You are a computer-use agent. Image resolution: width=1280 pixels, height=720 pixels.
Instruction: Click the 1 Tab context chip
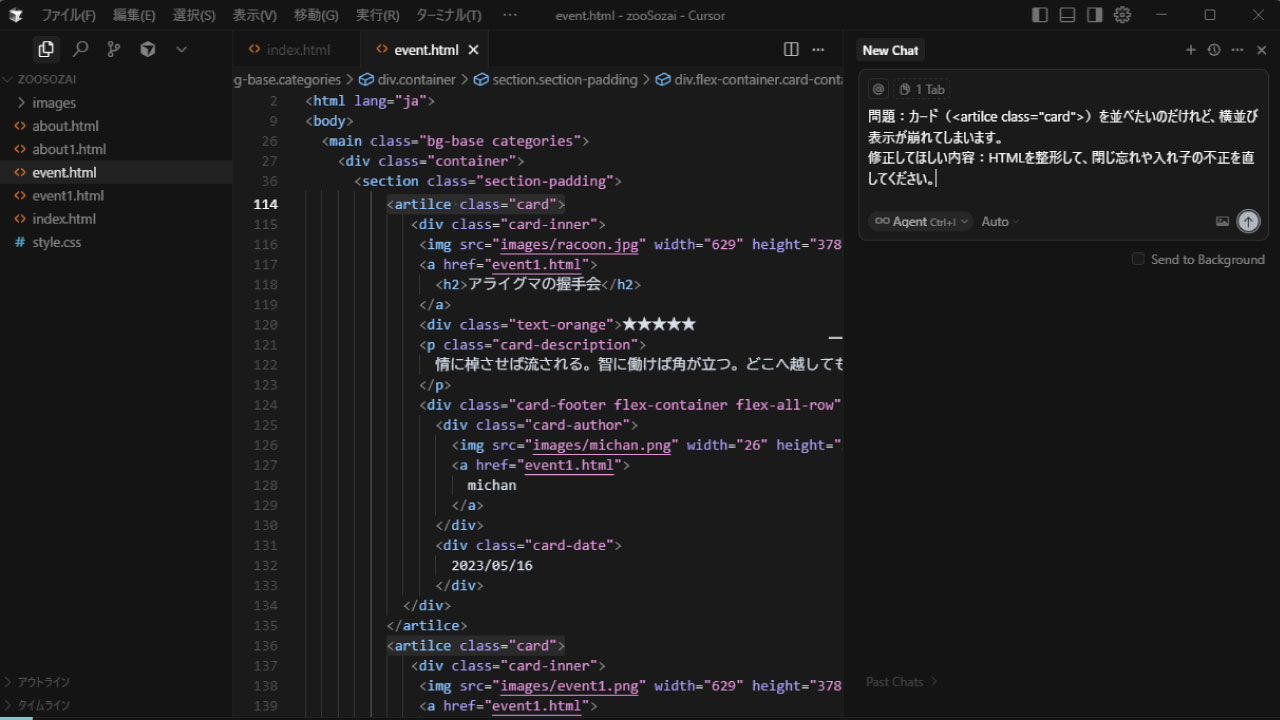922,89
